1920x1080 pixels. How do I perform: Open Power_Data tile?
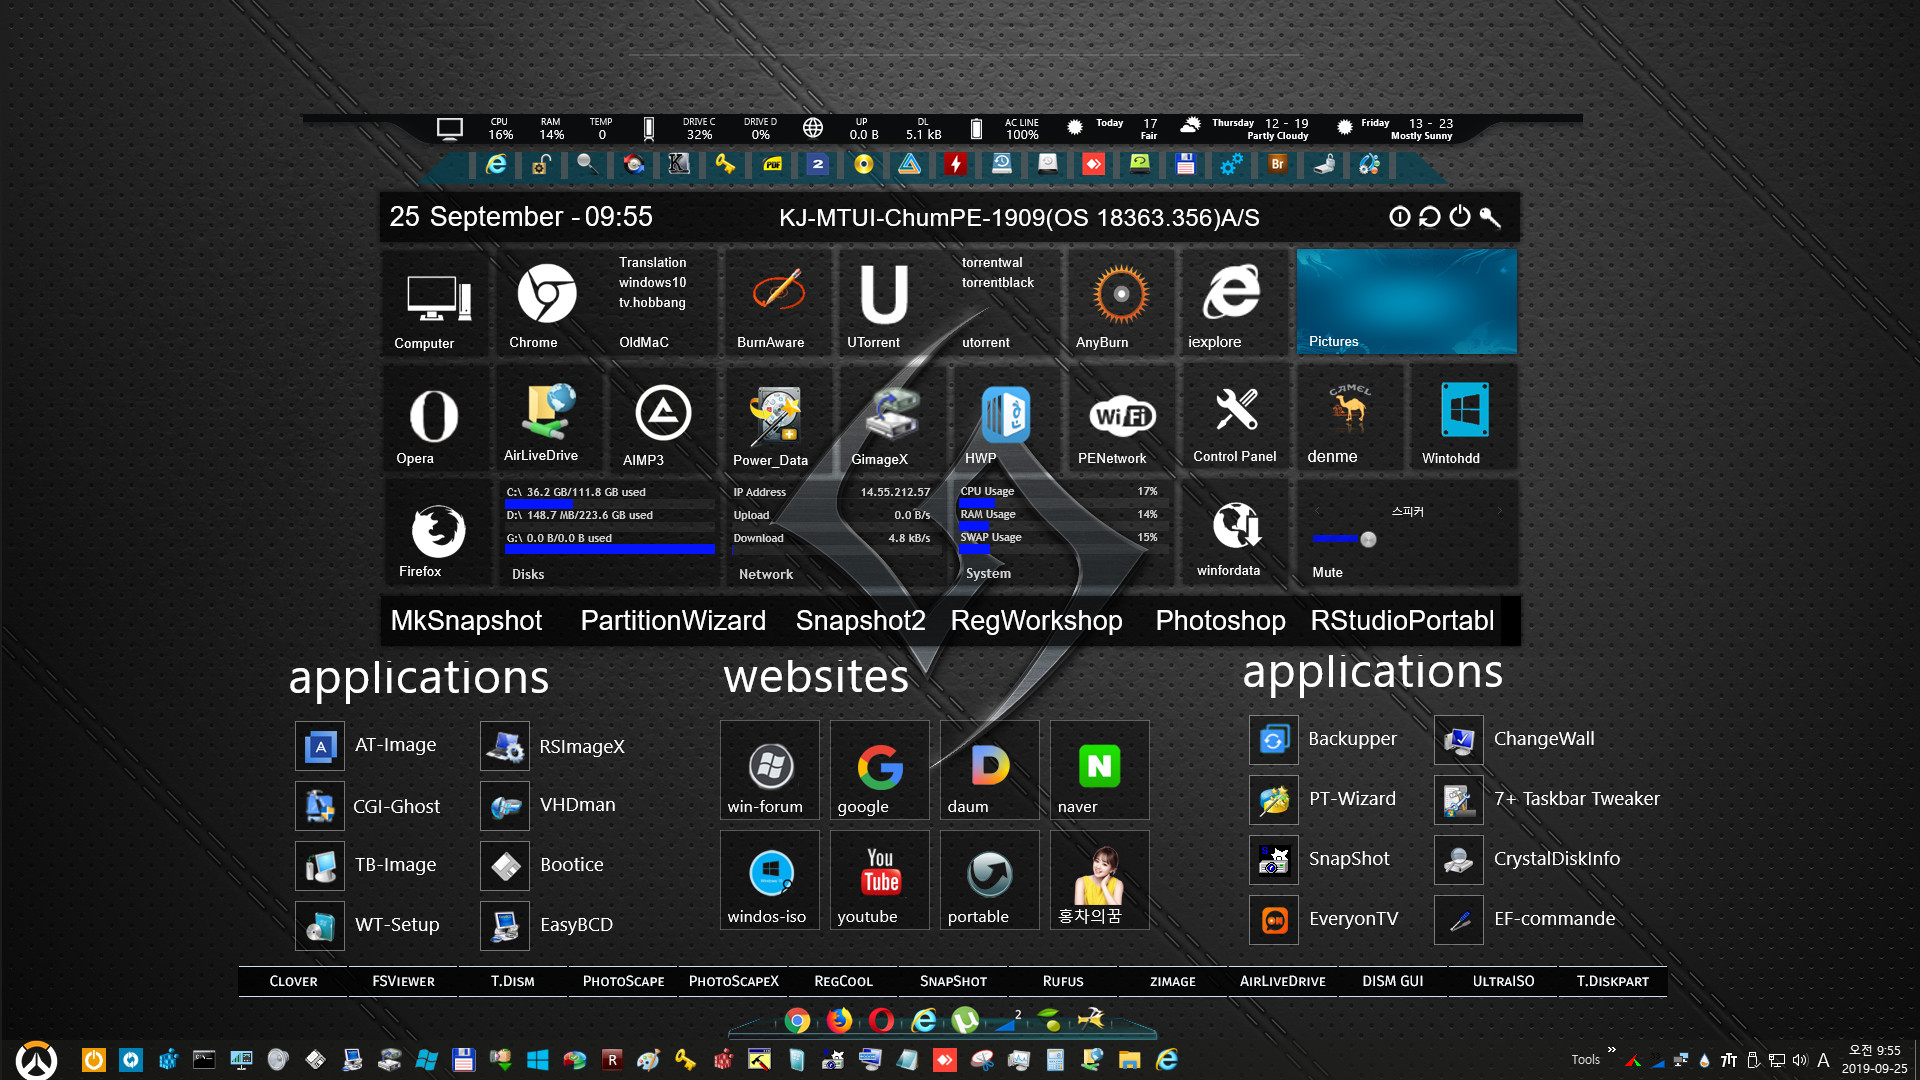tap(777, 420)
